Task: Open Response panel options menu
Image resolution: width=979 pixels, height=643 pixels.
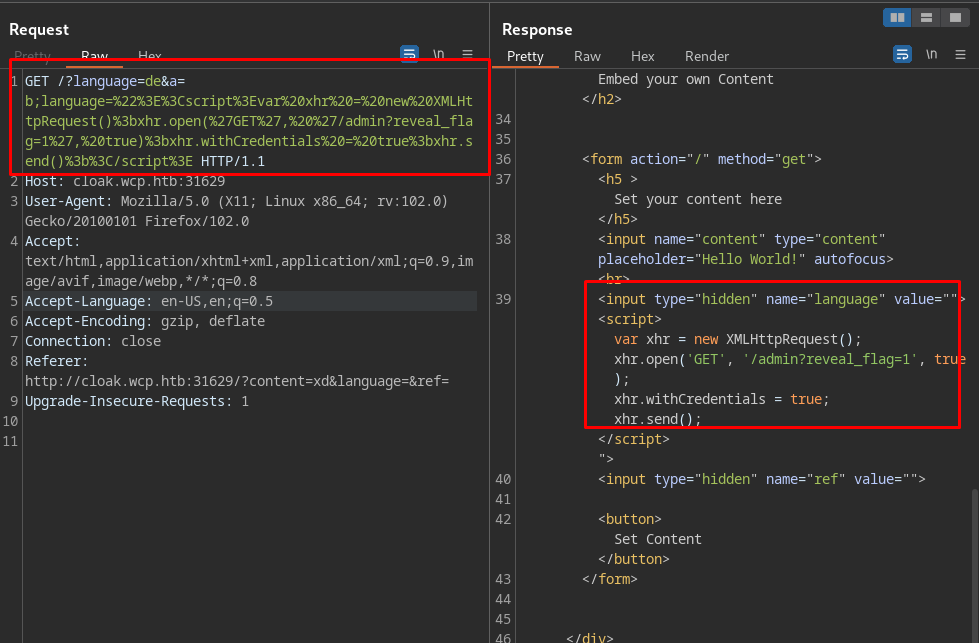Action: pos(960,54)
